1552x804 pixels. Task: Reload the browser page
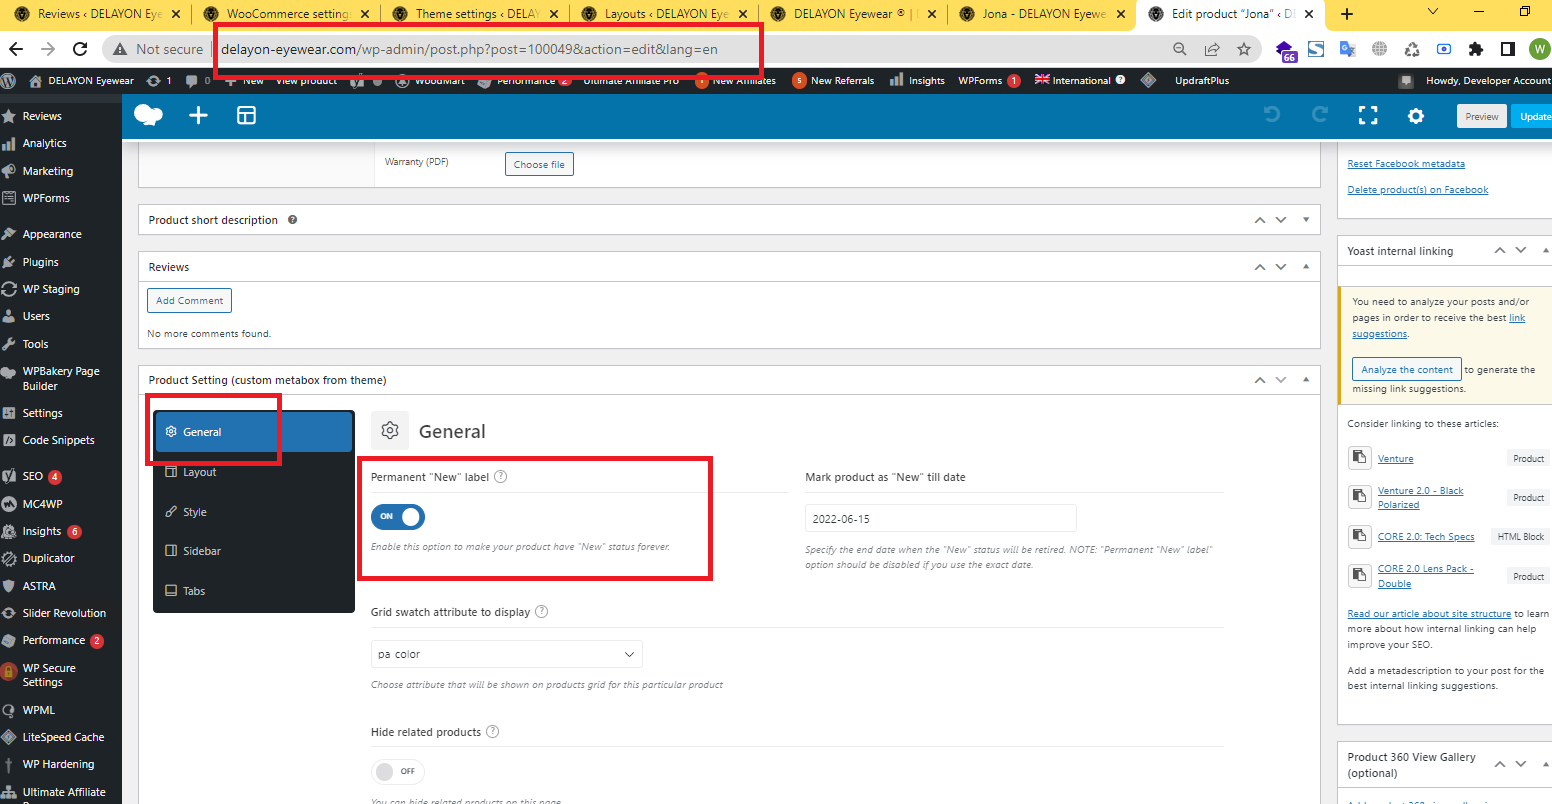(79, 49)
